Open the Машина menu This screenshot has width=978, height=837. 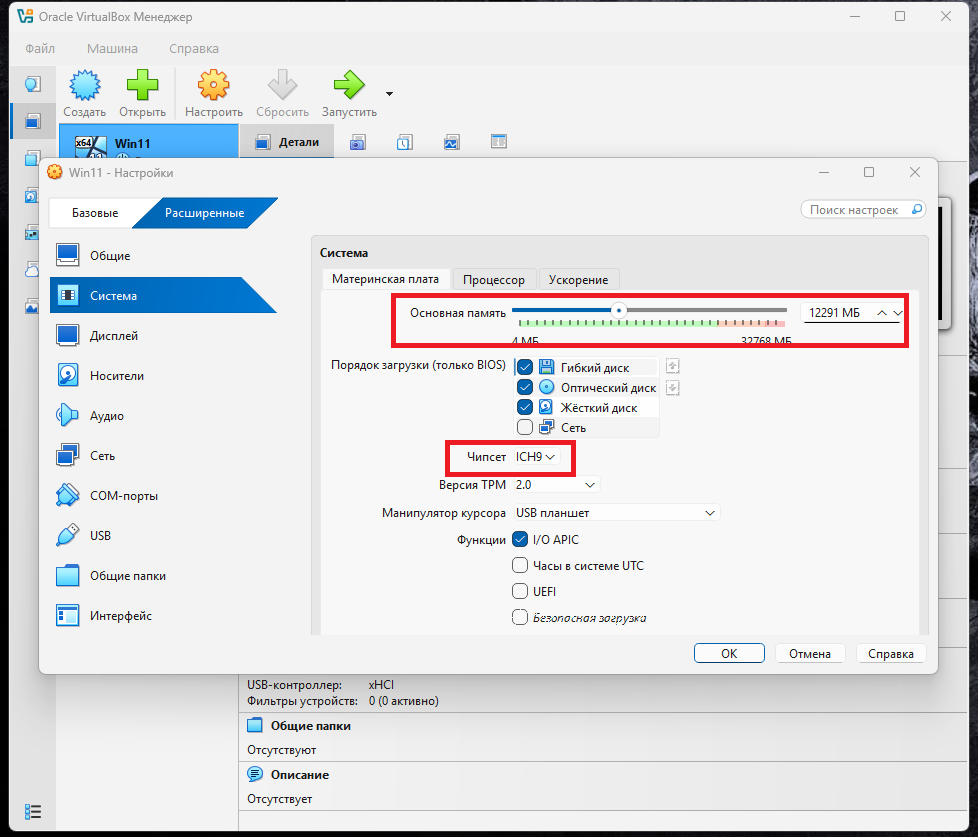(x=112, y=48)
